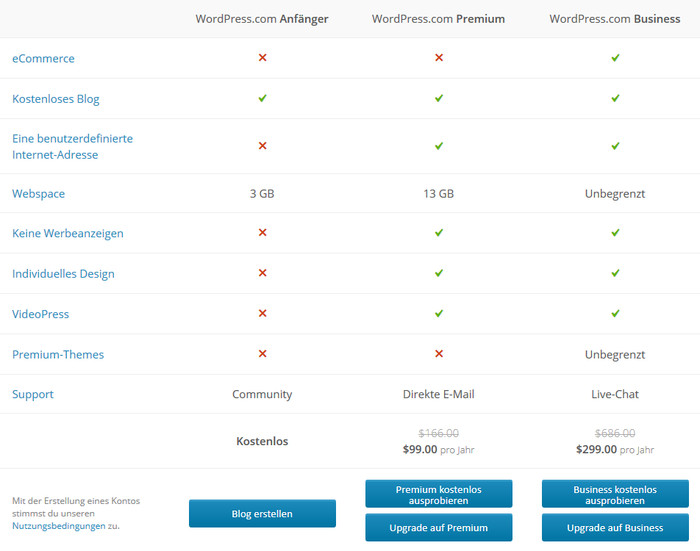Open the Nutzungsbedingungen terms link

point(58,526)
